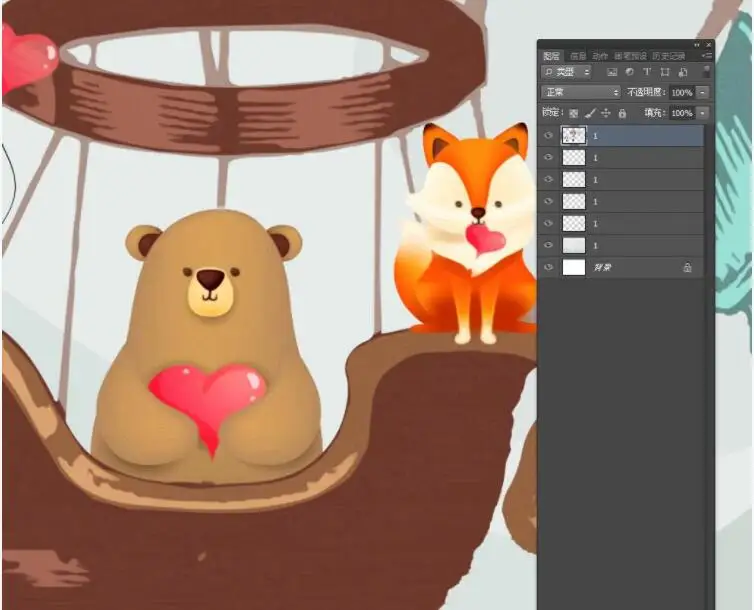The height and width of the screenshot is (610, 754).
Task: Open the 类型 filter type dropdown
Action: point(566,73)
